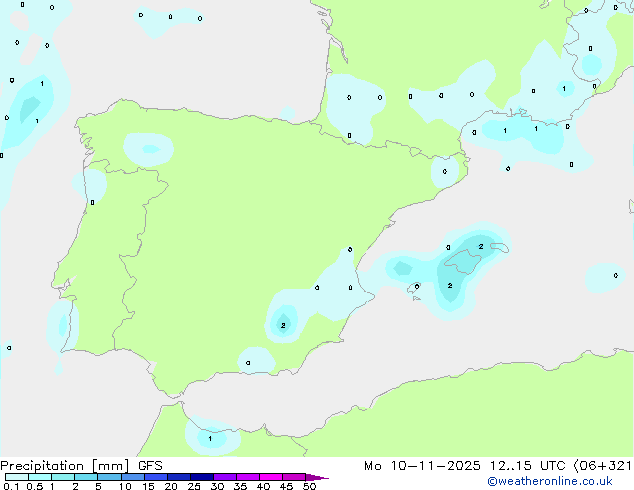Select the 10–15 mm legend color swatch
The image size is (634, 490).
click(x=133, y=477)
